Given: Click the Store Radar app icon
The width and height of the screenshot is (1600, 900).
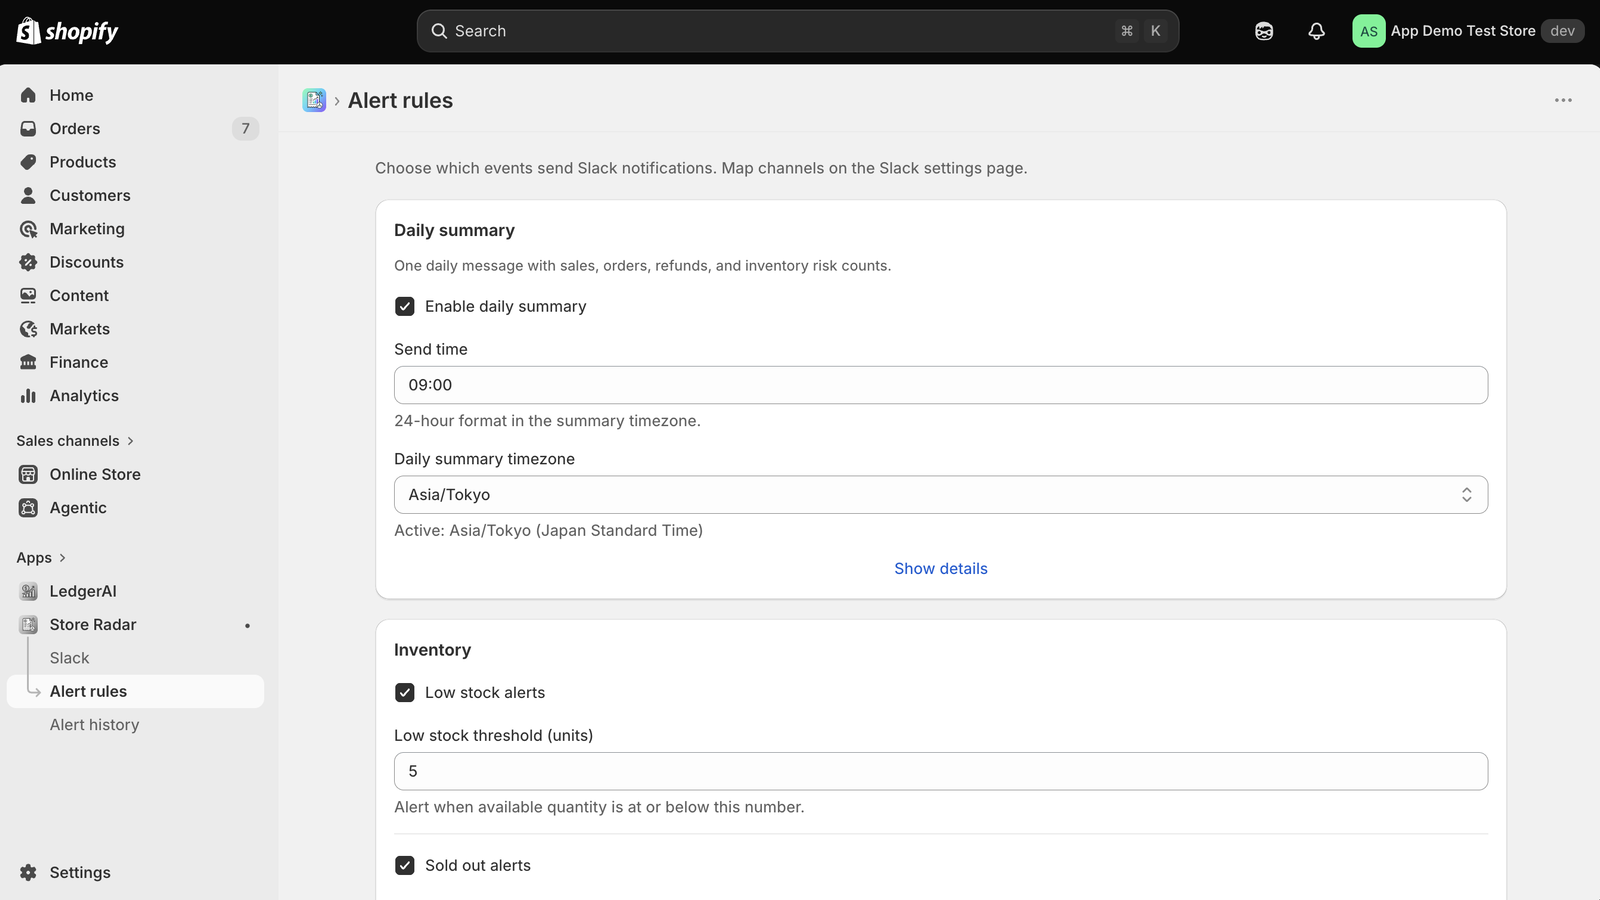Looking at the screenshot, I should [x=28, y=625].
